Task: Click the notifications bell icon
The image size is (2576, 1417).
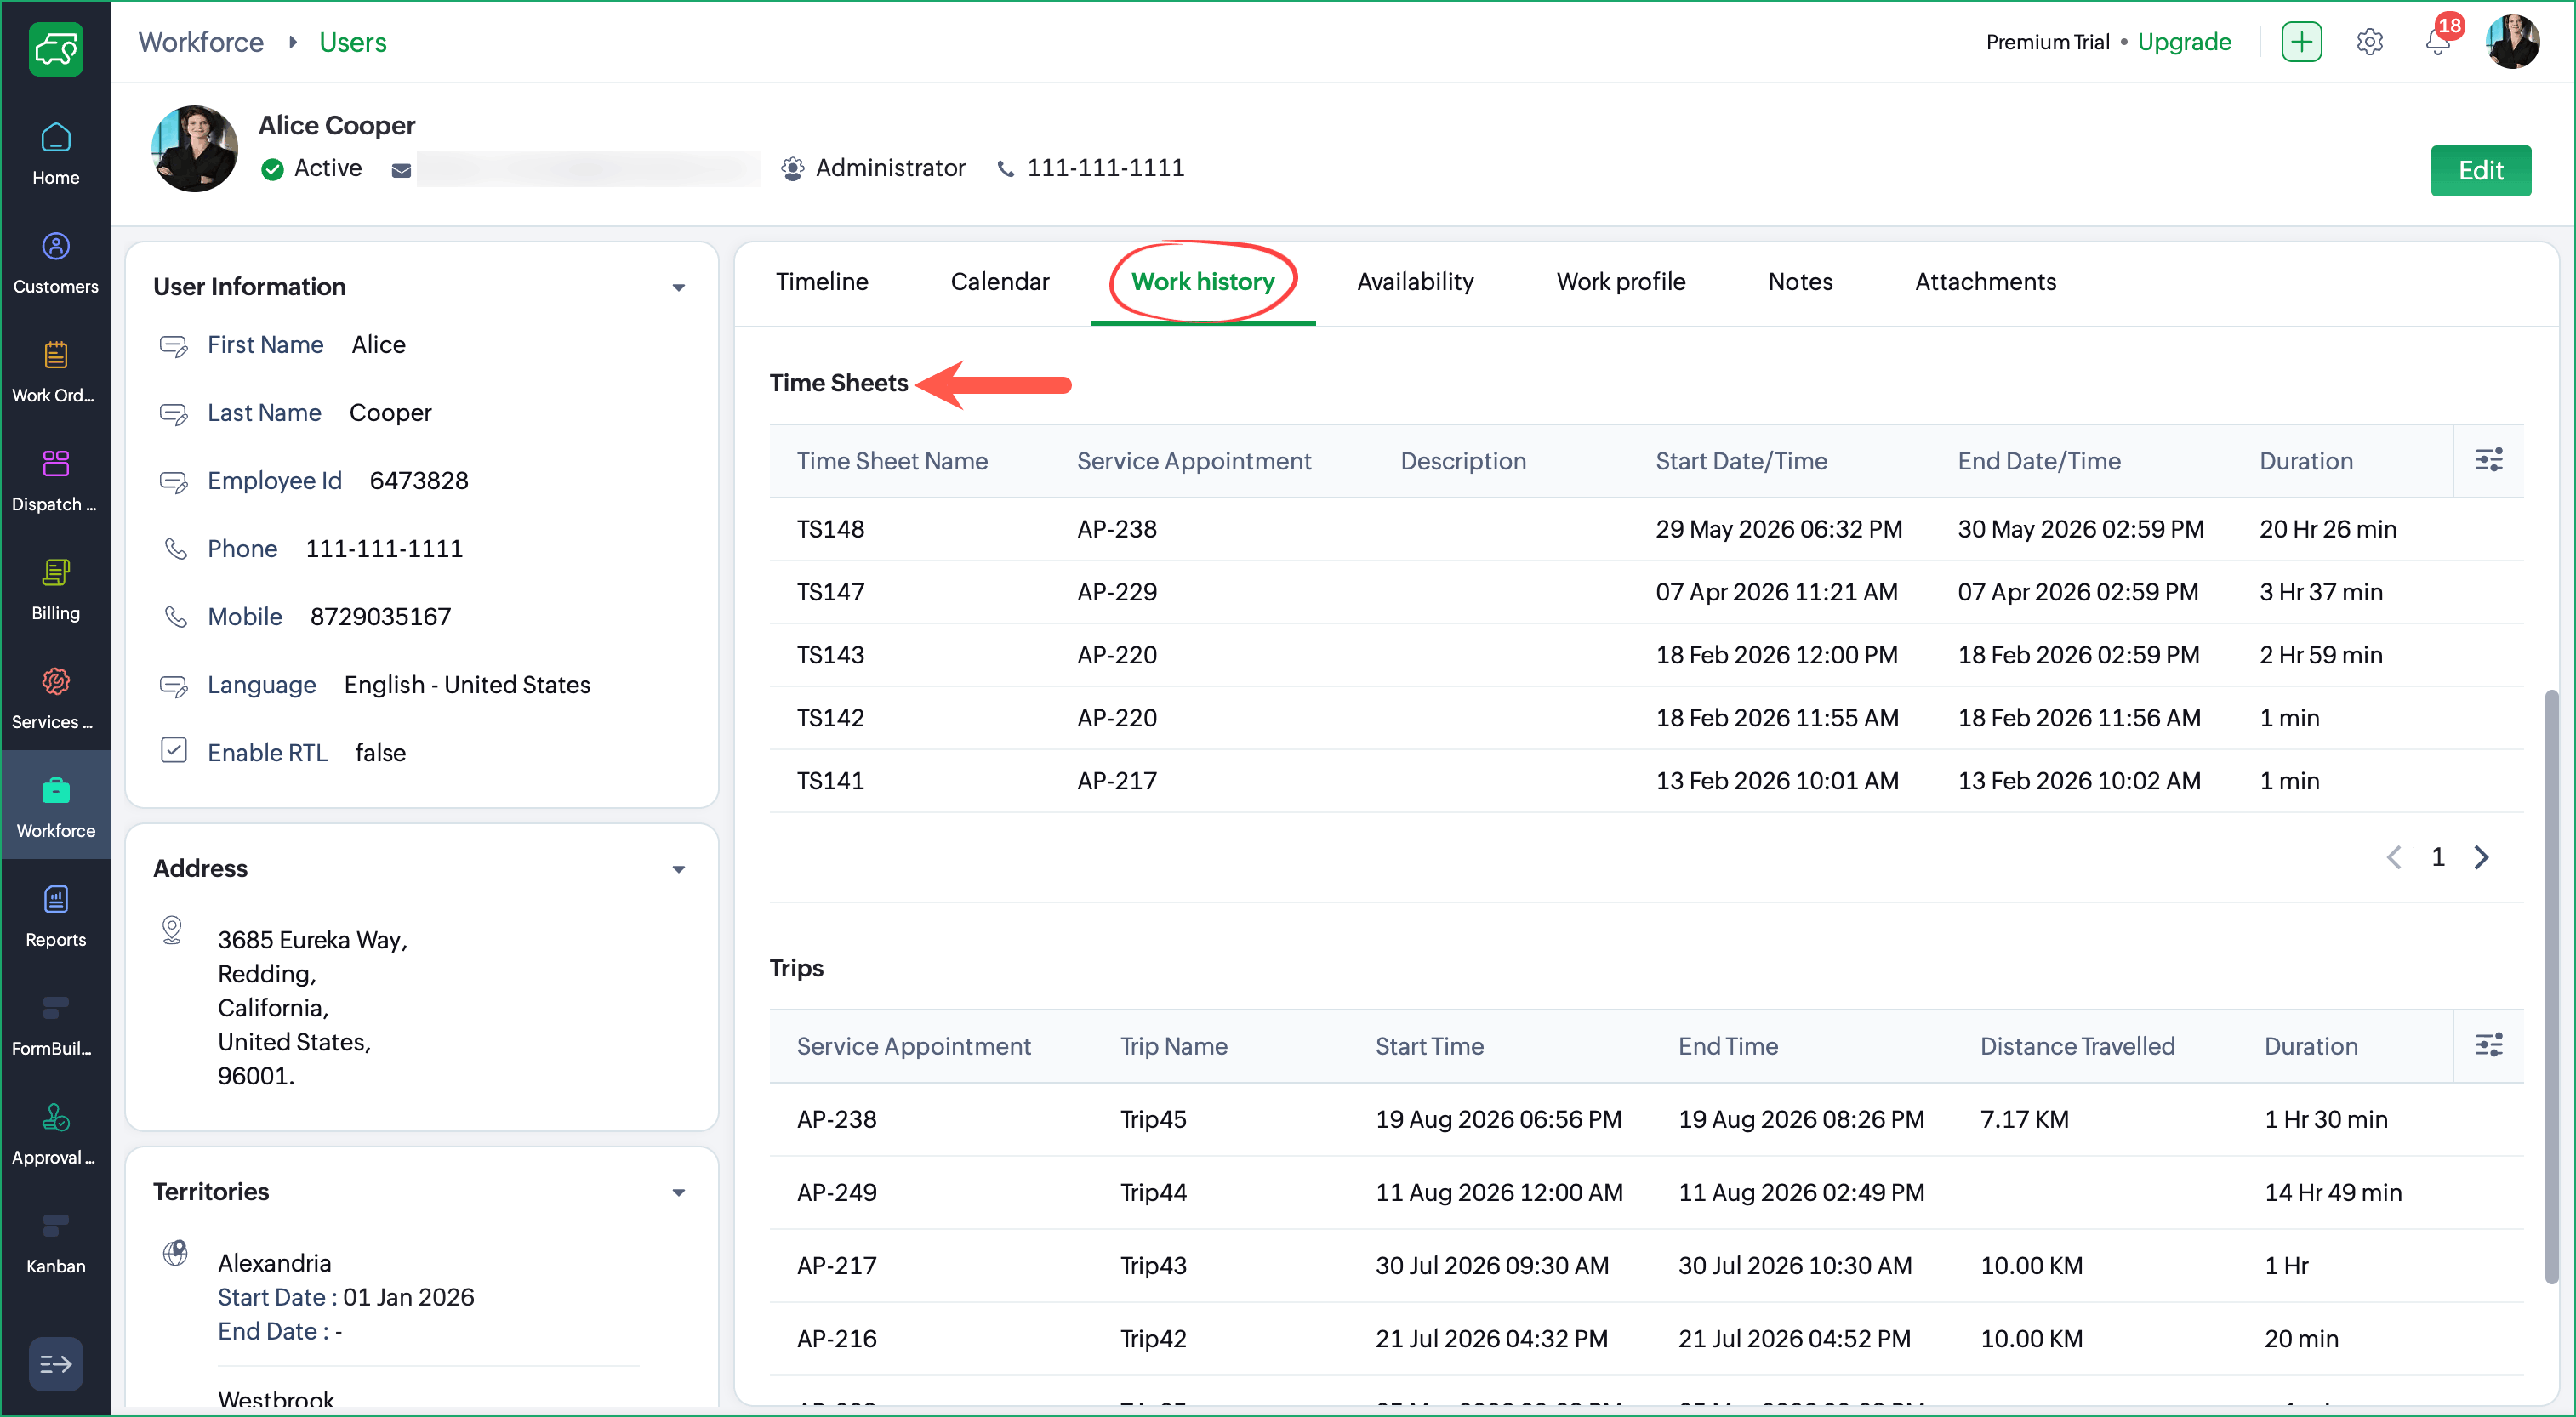Action: [x=2438, y=42]
